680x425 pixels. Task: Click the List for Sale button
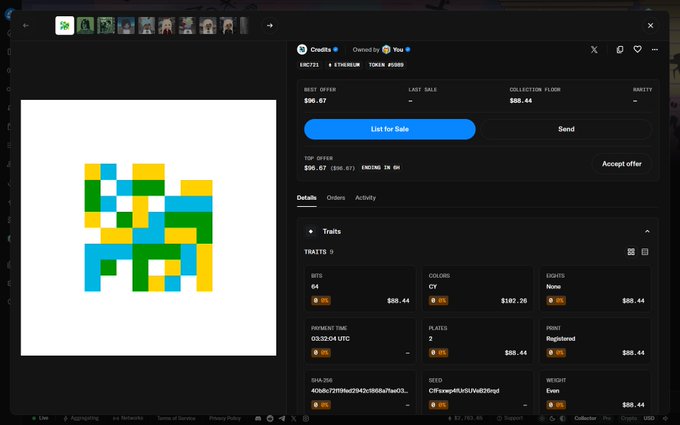coord(390,129)
